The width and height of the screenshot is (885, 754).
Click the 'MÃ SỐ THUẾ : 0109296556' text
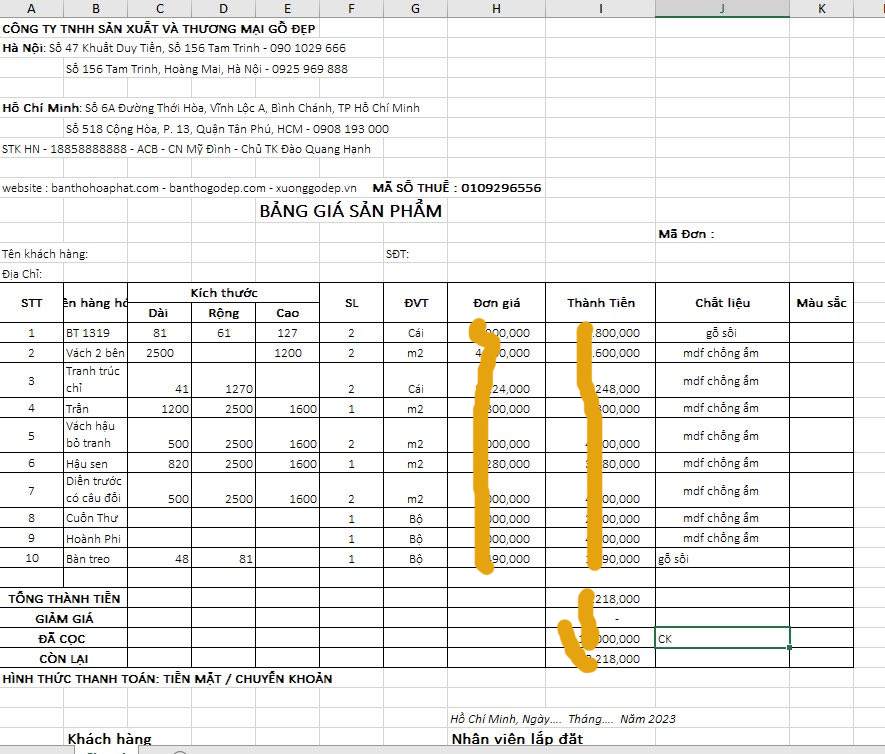click(457, 188)
